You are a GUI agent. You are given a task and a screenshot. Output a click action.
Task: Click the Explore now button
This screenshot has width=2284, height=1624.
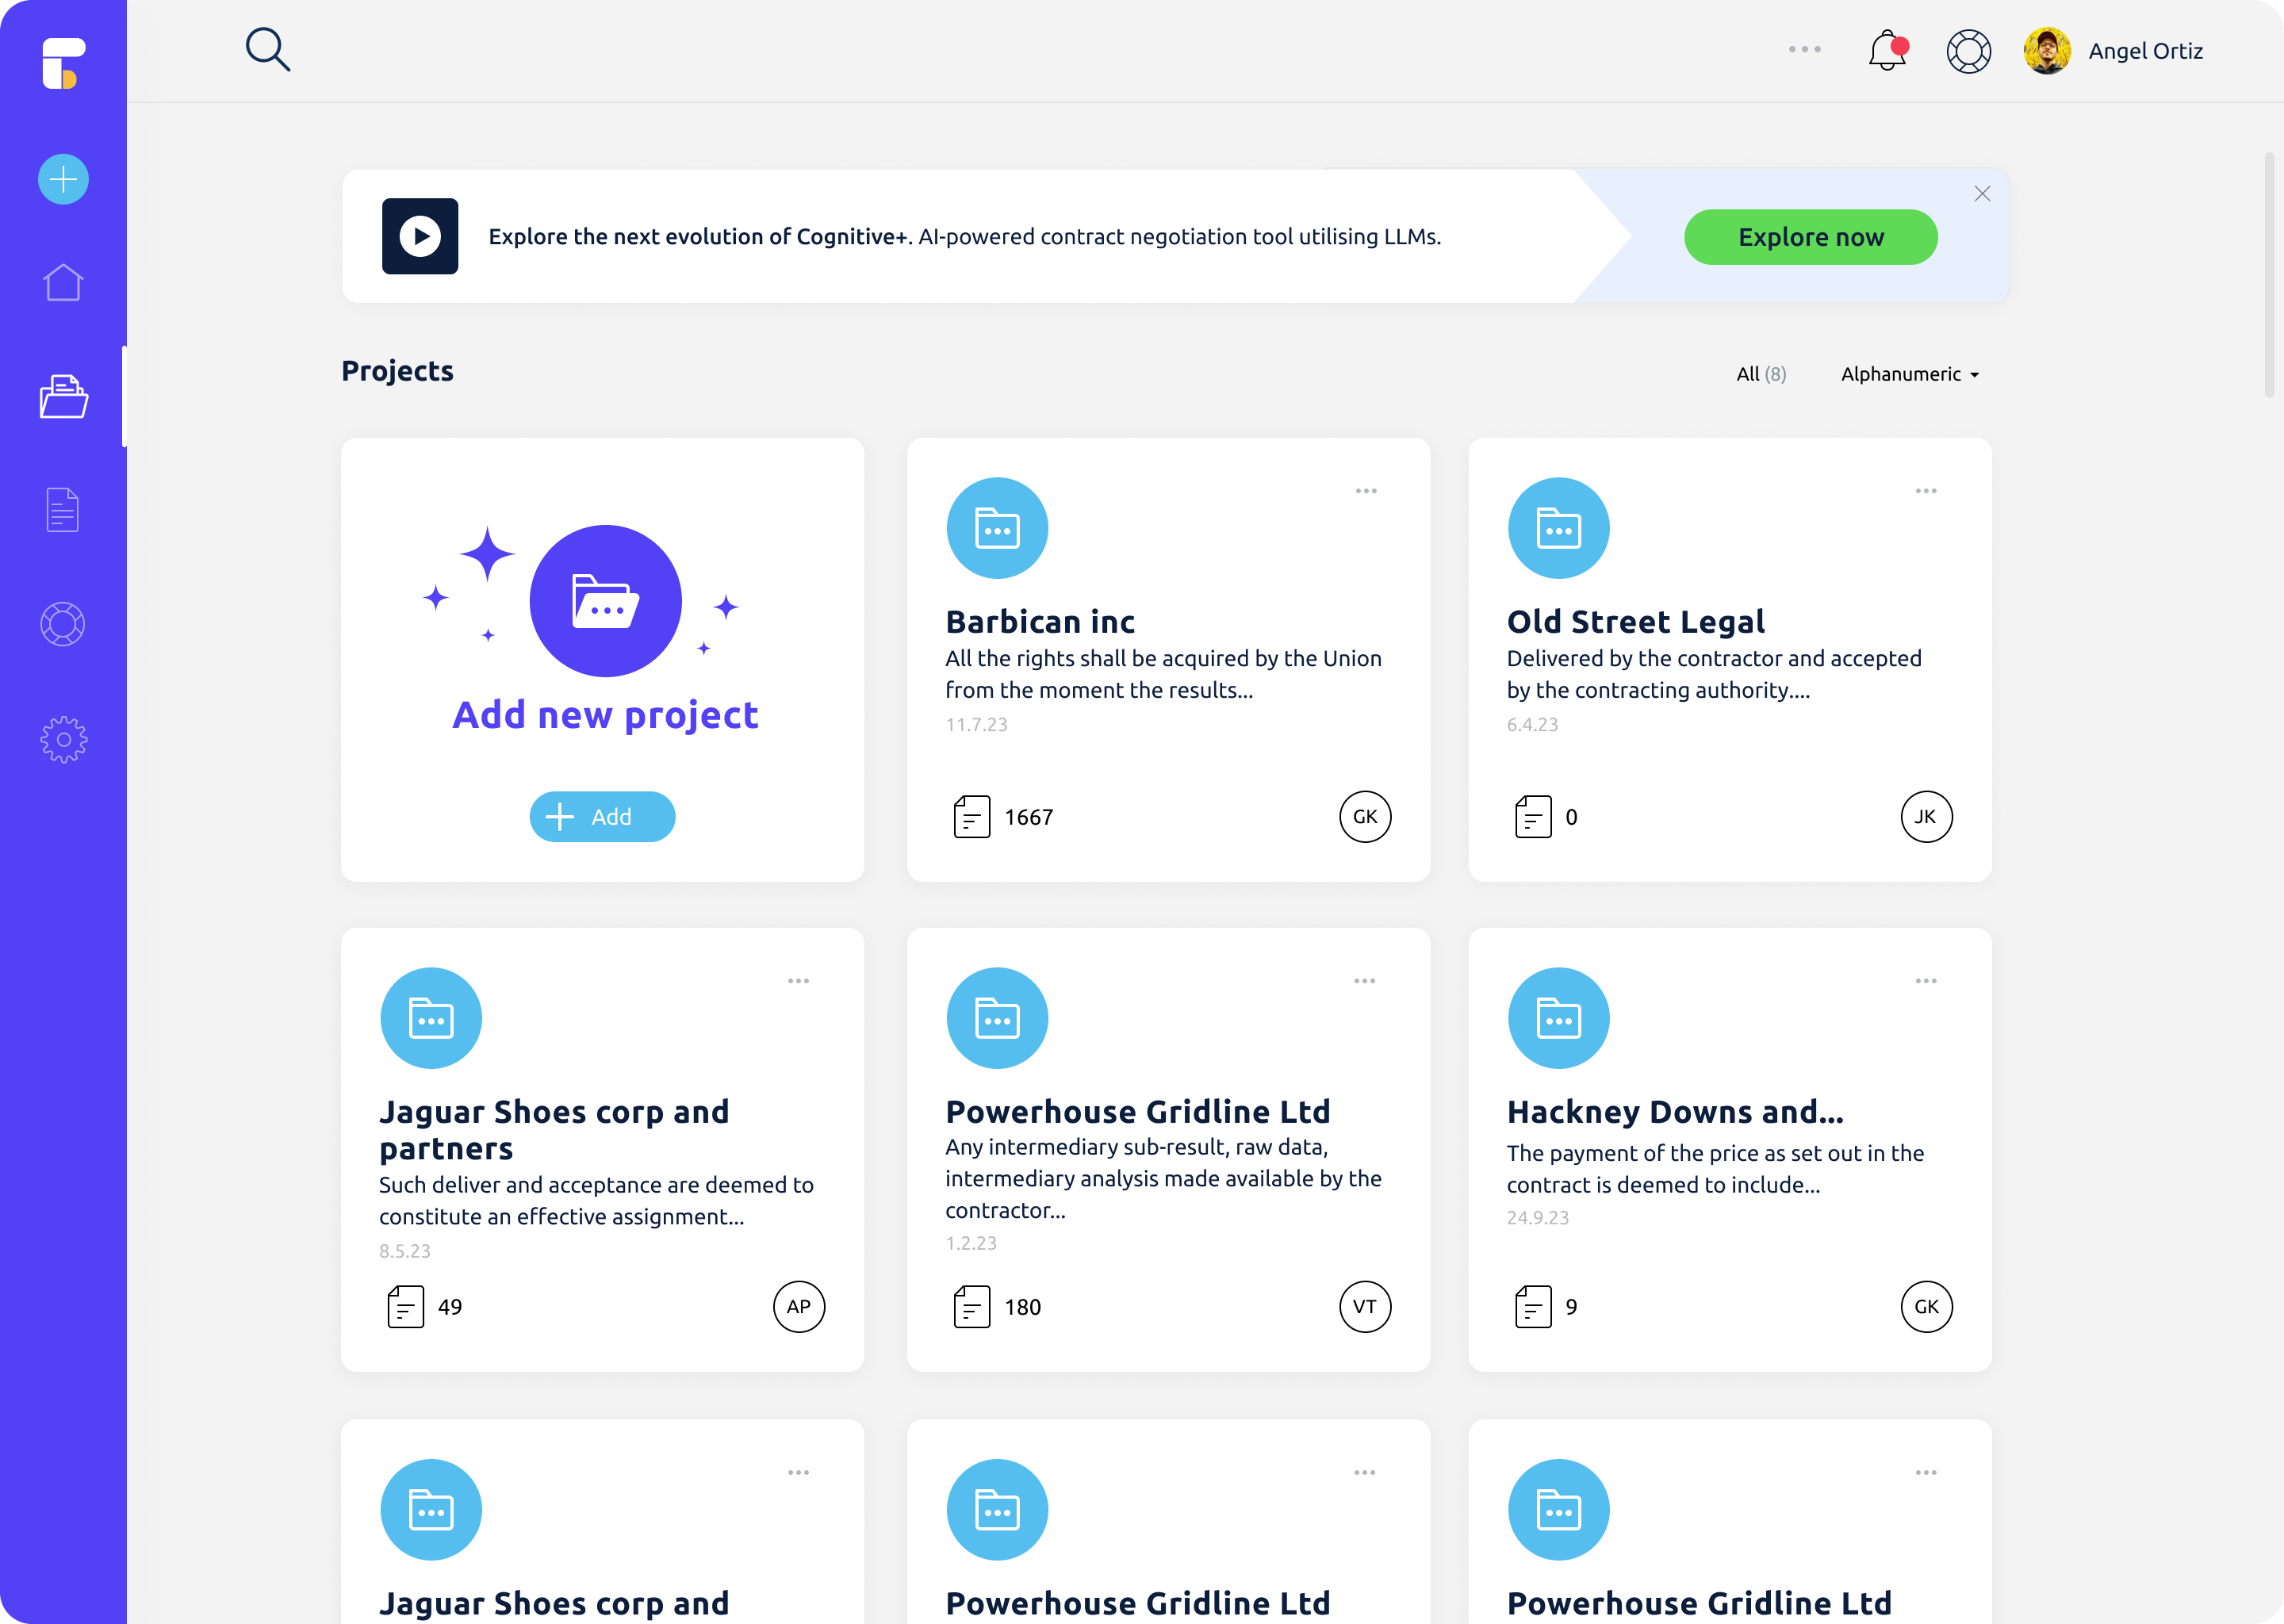click(x=1810, y=237)
